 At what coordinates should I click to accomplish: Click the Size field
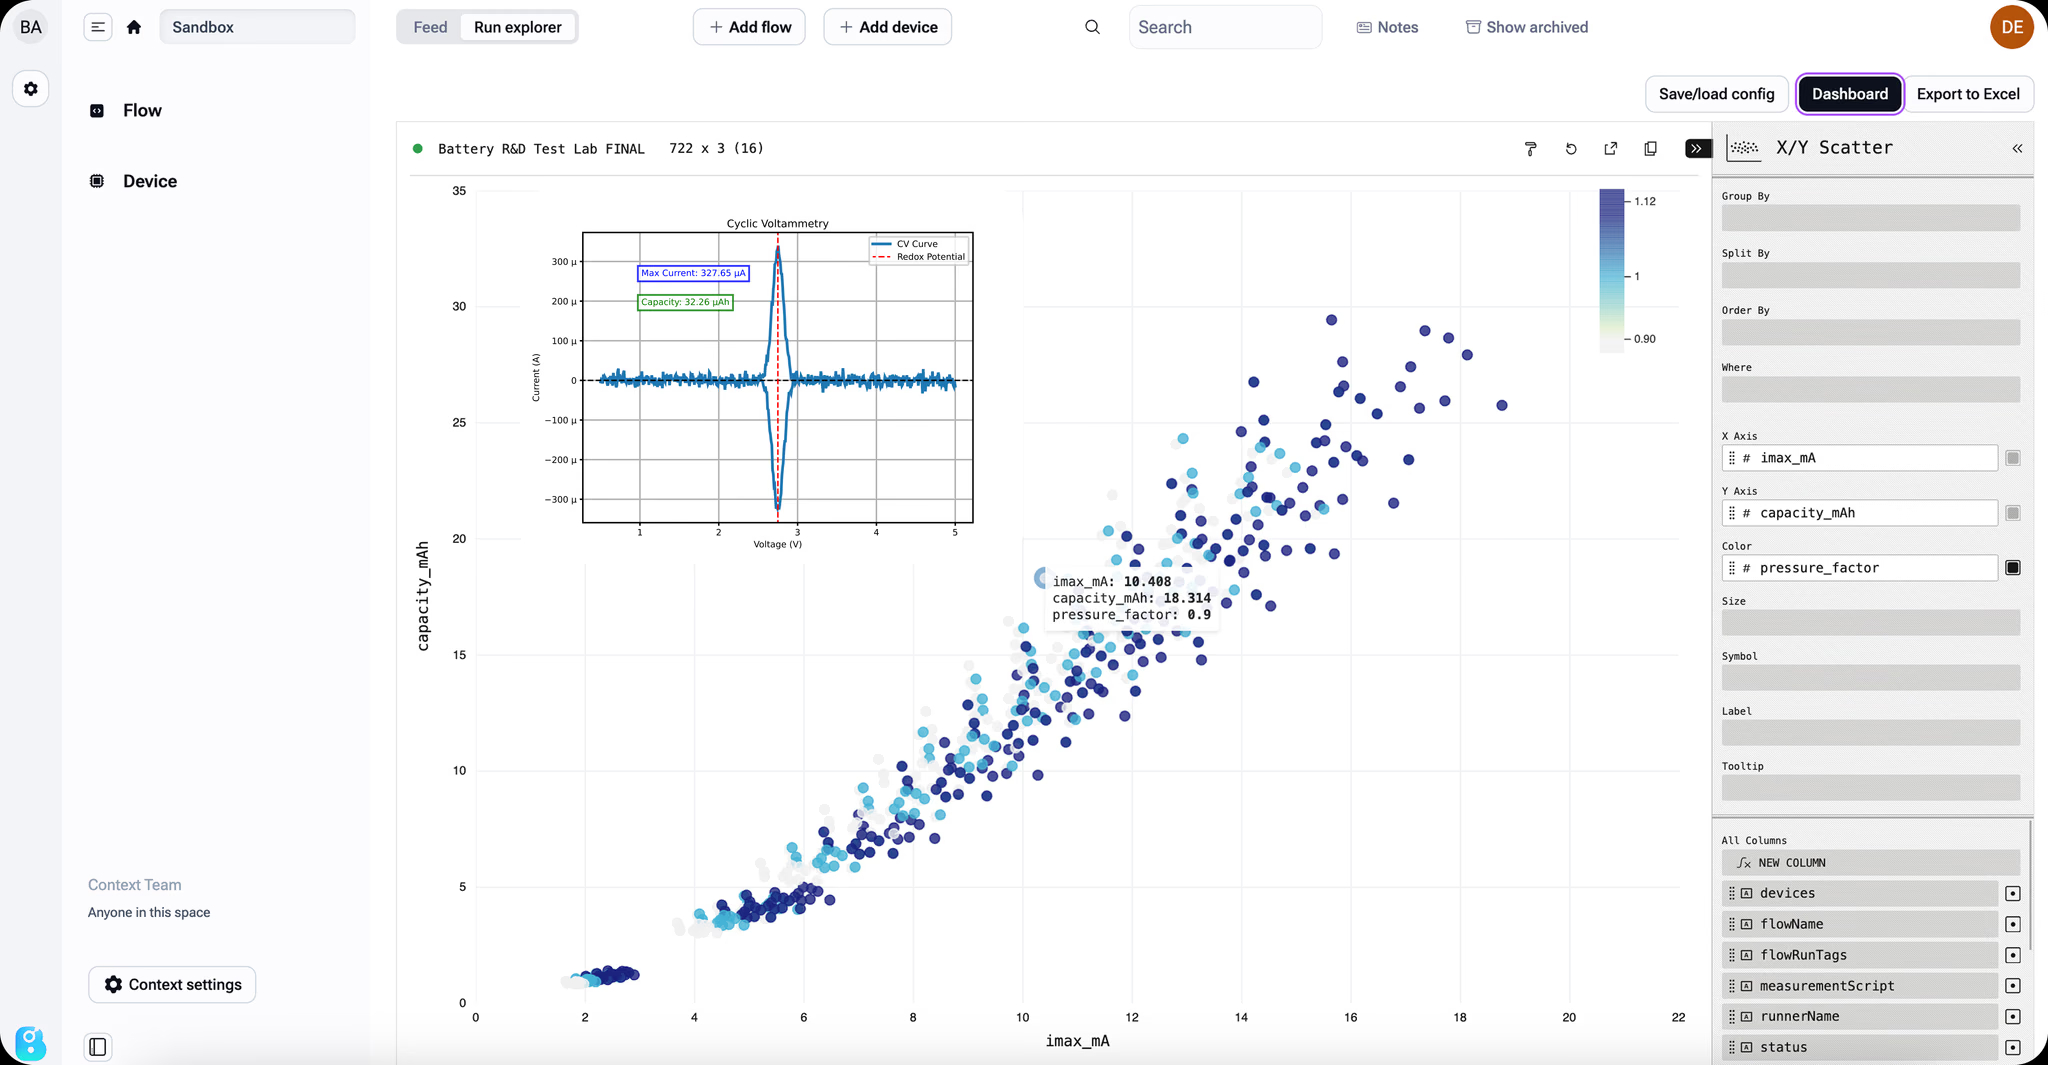pyautogui.click(x=1870, y=623)
